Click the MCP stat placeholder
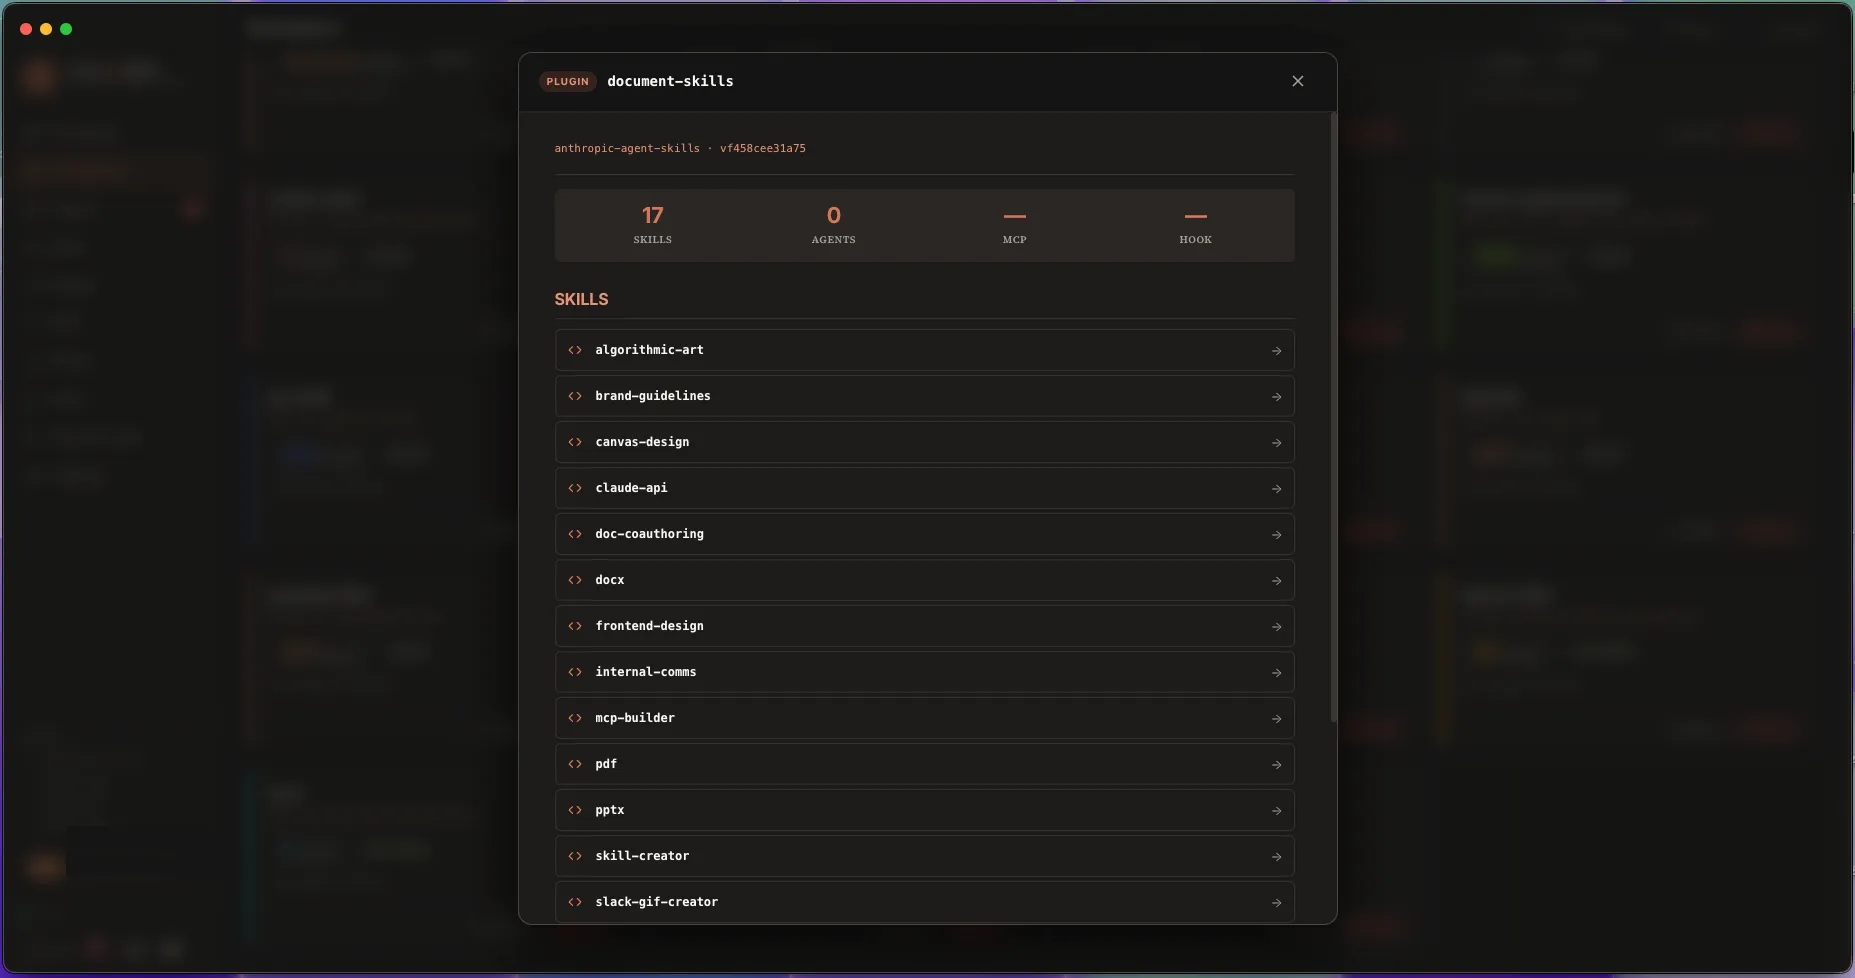This screenshot has width=1855, height=978. (x=1014, y=227)
